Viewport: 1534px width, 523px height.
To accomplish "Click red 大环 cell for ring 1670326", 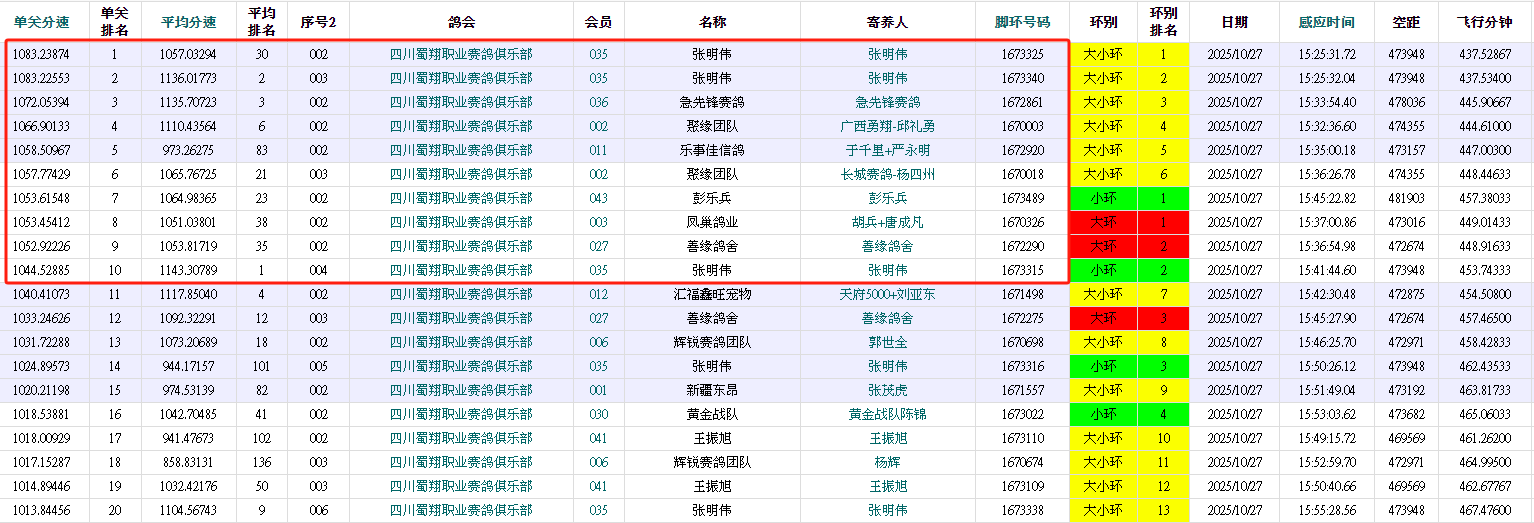I will 1103,222.
